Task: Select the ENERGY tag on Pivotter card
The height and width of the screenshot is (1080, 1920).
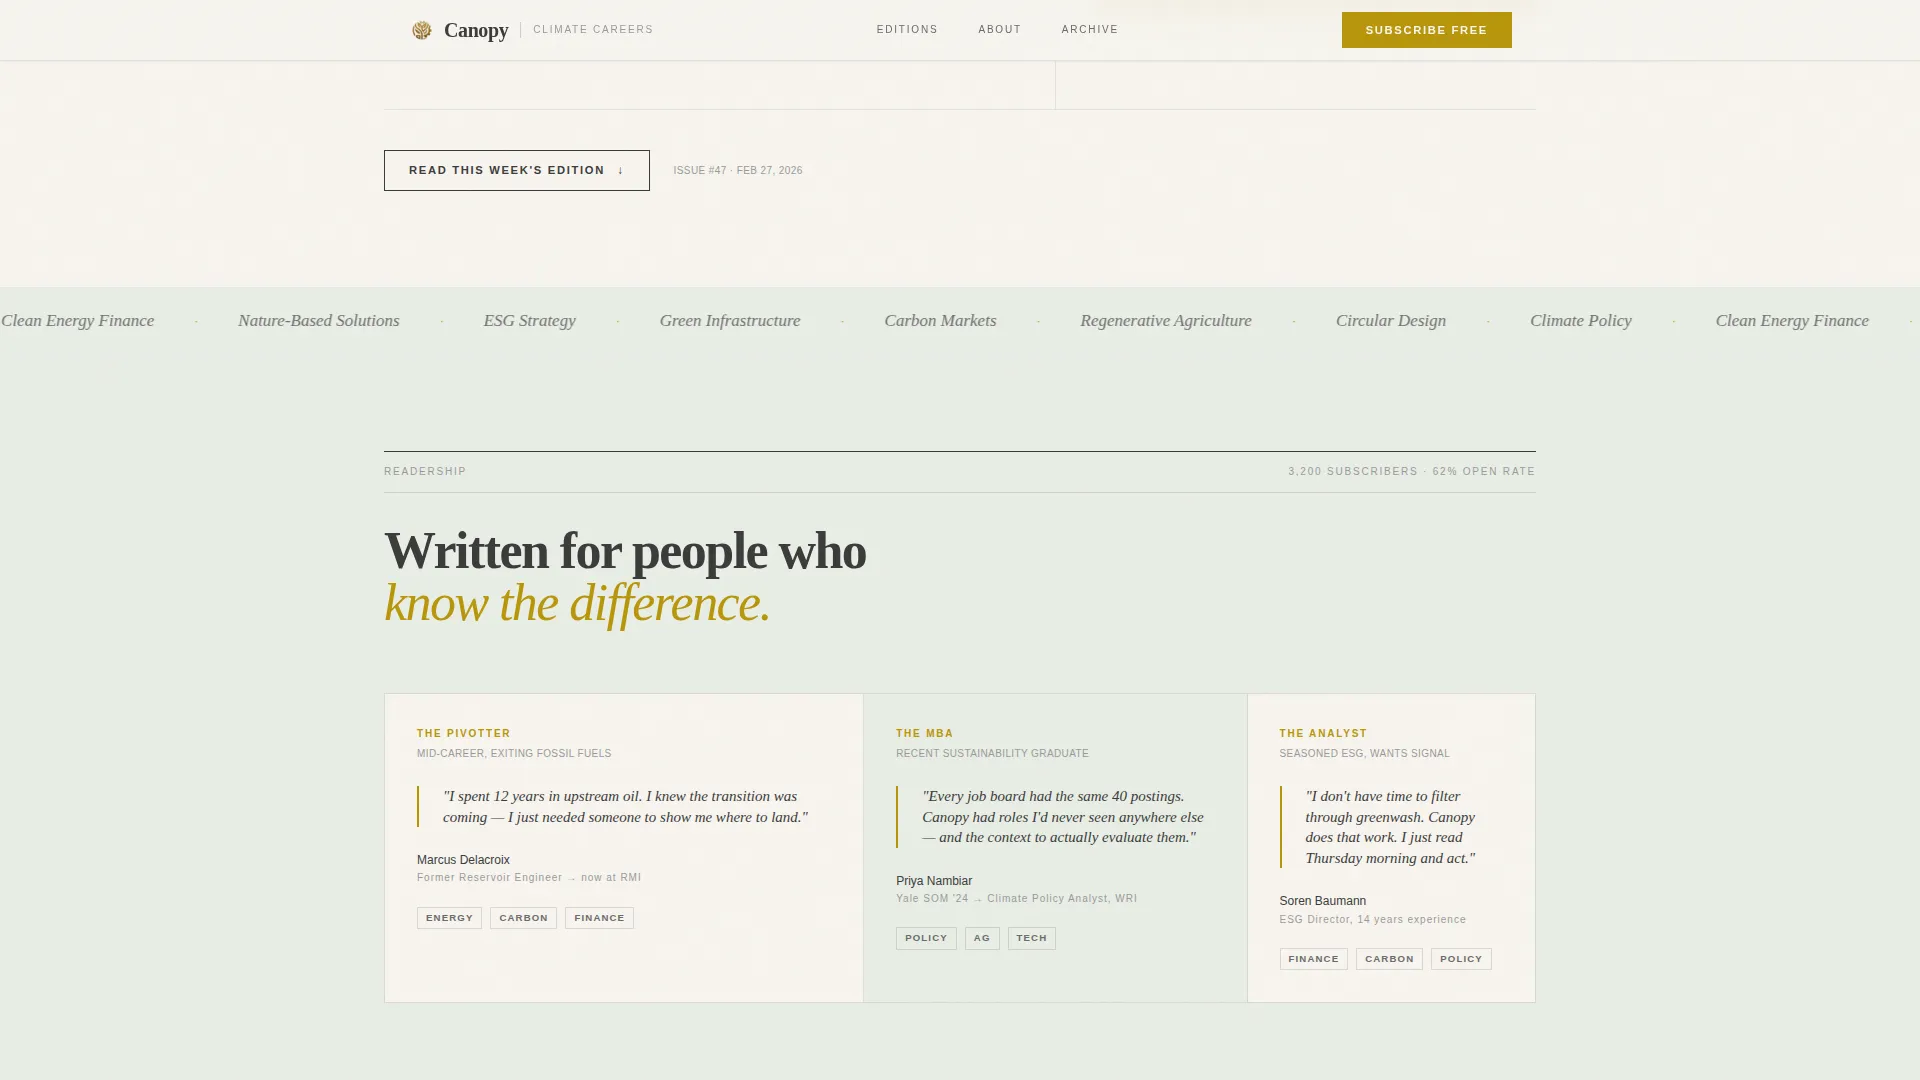Action: coord(449,918)
